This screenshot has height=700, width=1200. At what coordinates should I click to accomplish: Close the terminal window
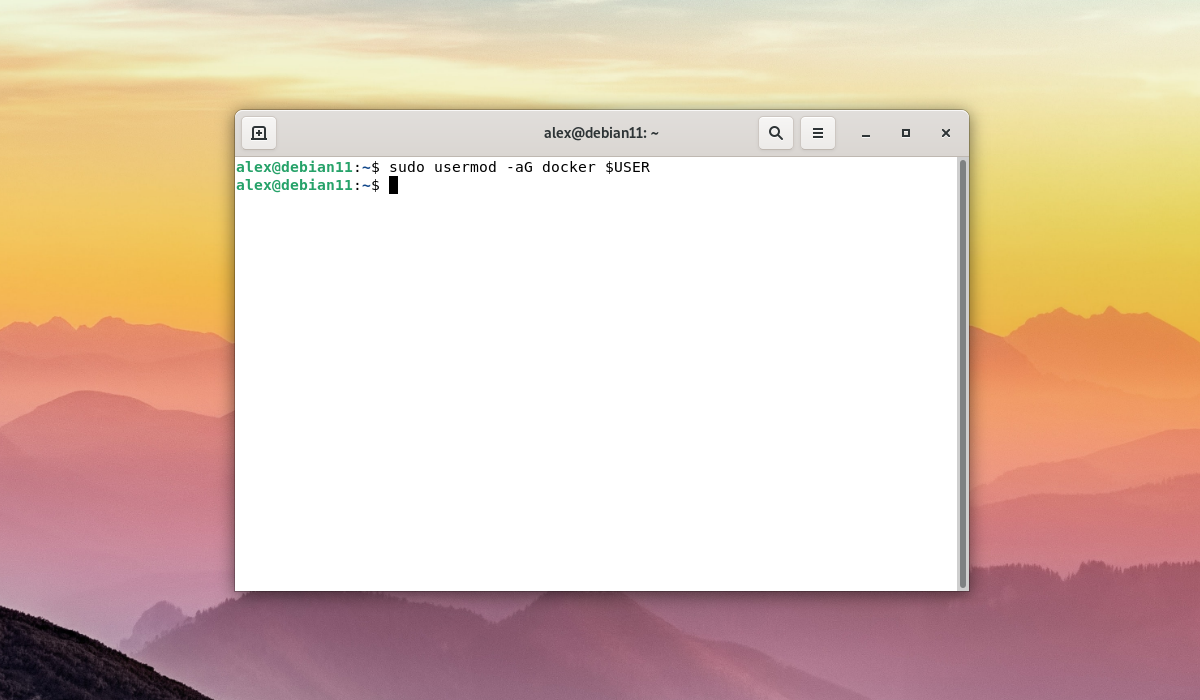pos(945,133)
